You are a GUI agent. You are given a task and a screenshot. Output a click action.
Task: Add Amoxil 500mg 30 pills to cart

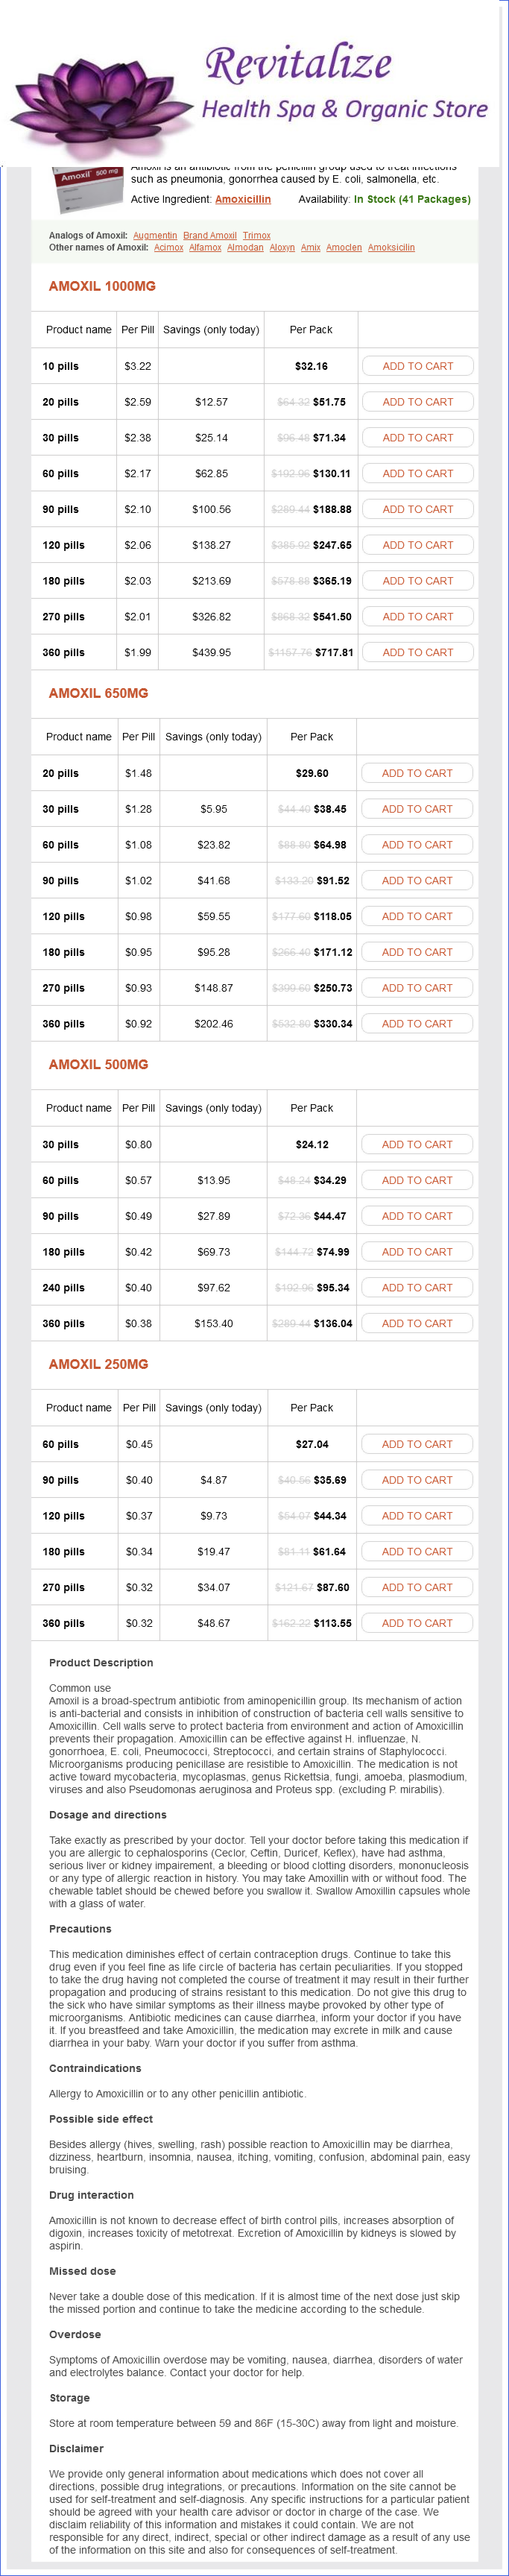pyautogui.click(x=417, y=1144)
